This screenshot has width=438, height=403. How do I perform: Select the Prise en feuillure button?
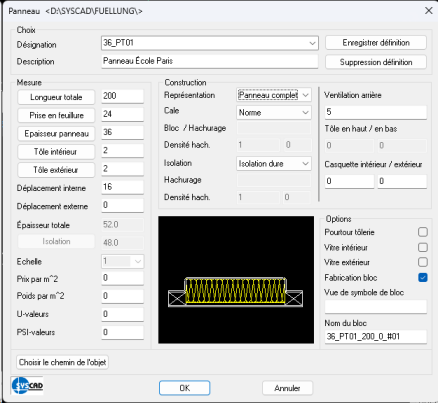point(56,115)
